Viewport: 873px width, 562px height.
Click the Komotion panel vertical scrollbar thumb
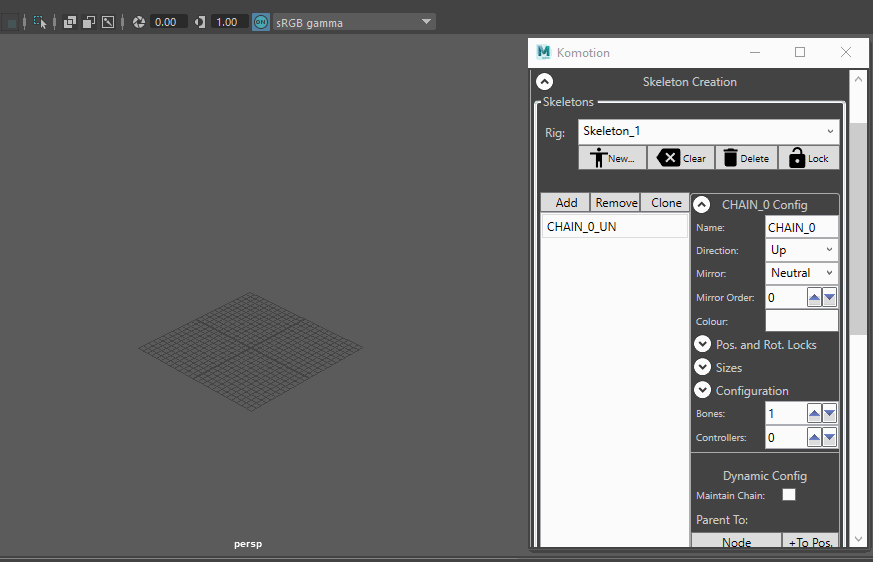click(859, 229)
